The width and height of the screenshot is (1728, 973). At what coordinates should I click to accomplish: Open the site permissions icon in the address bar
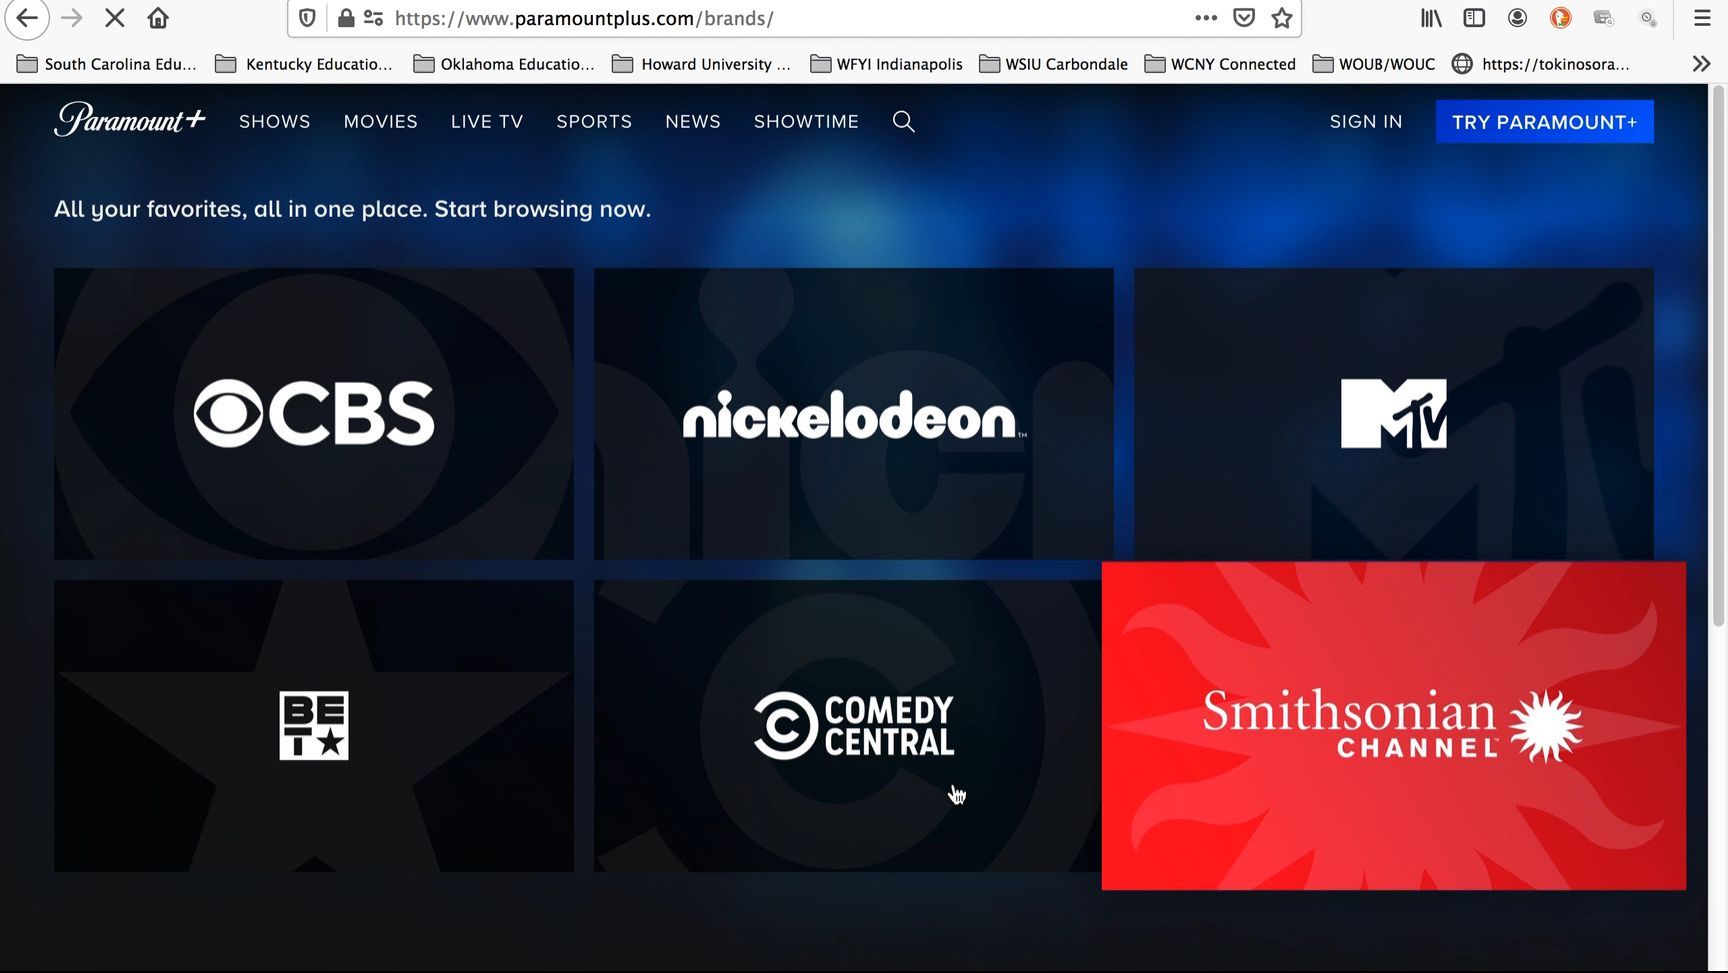tap(373, 18)
